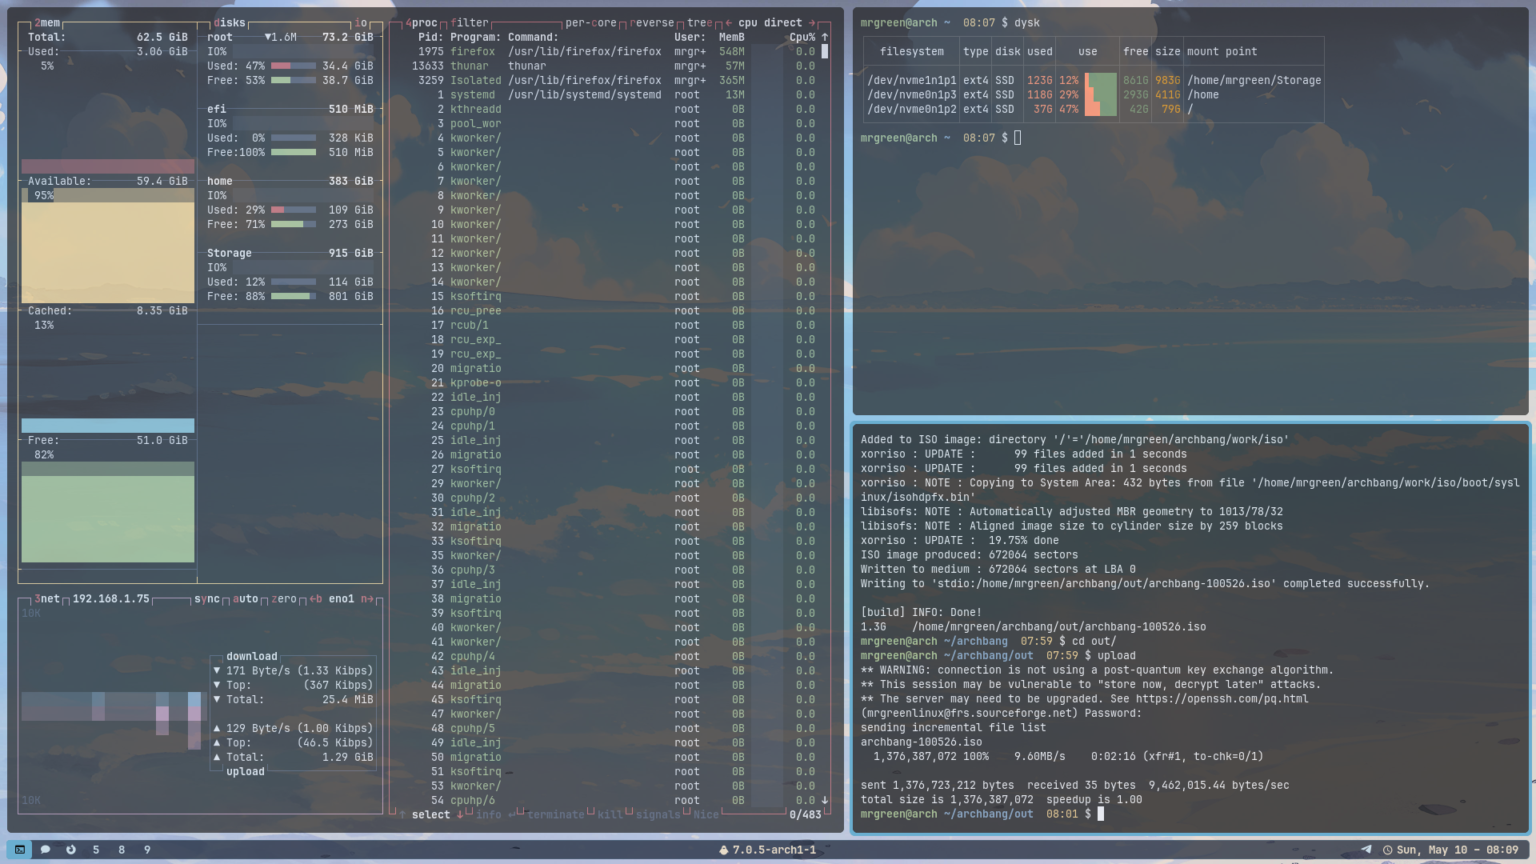Click the kernel version '7.0.5-arch1-1'
The height and width of the screenshot is (864, 1536).
point(774,850)
